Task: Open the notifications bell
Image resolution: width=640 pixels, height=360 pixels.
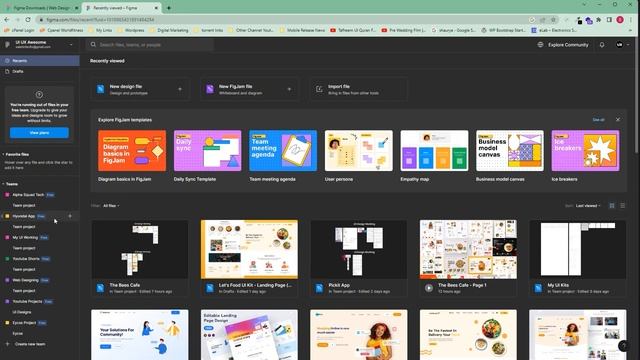Action: point(602,45)
